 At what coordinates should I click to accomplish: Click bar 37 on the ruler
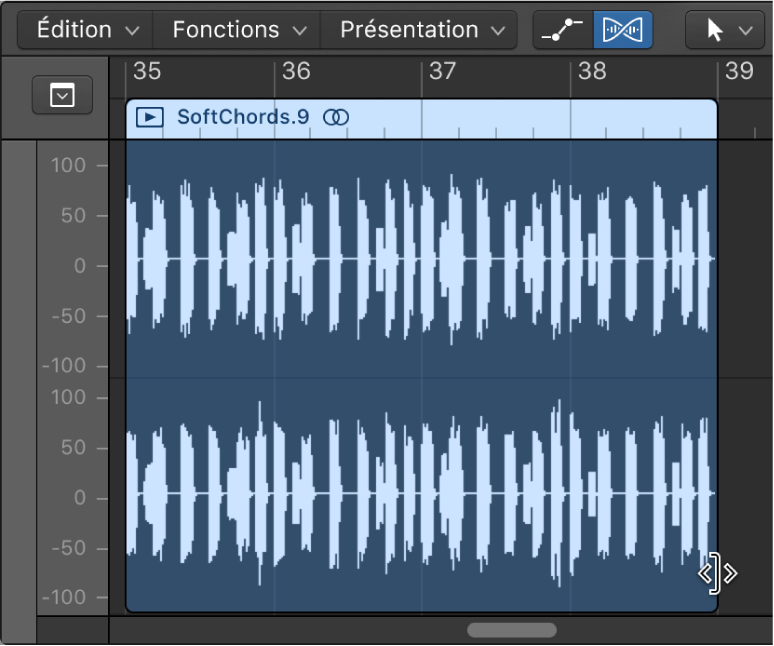[442, 71]
